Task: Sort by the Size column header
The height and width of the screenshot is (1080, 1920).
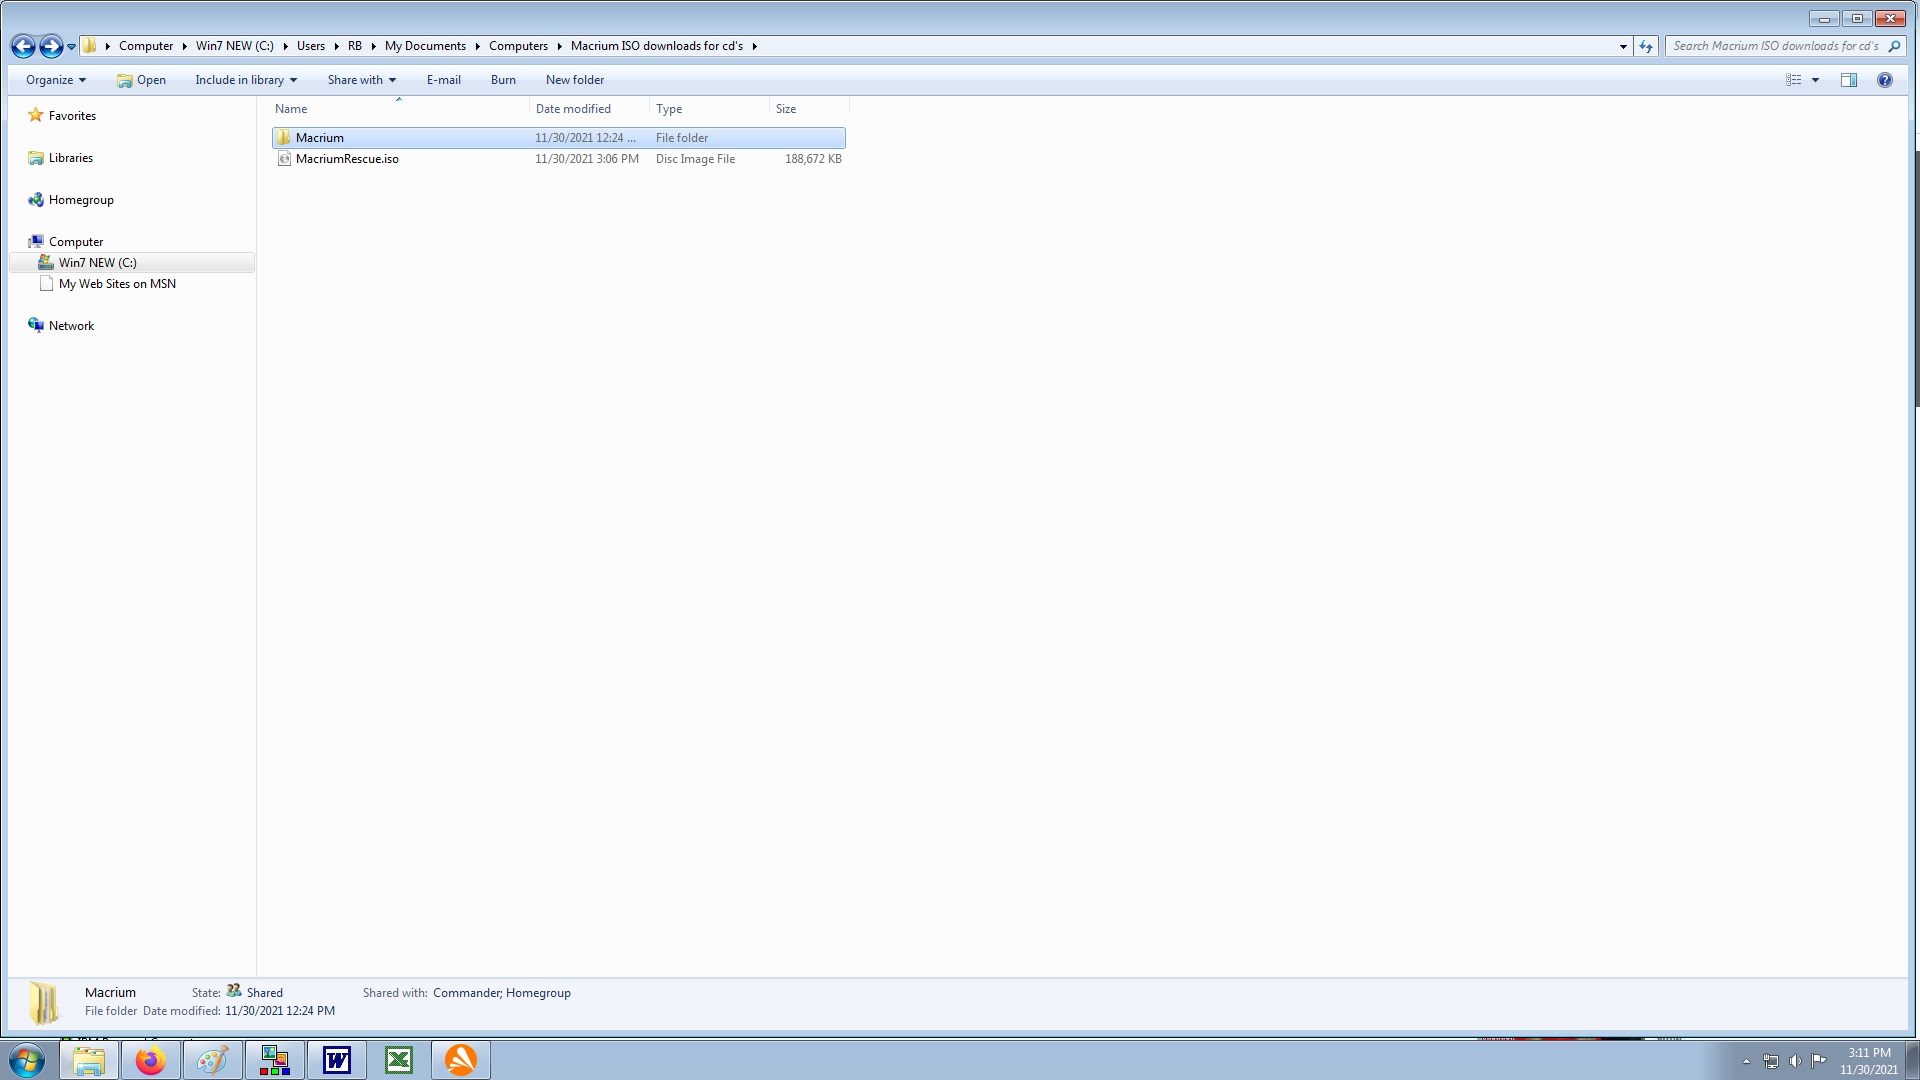Action: point(809,109)
